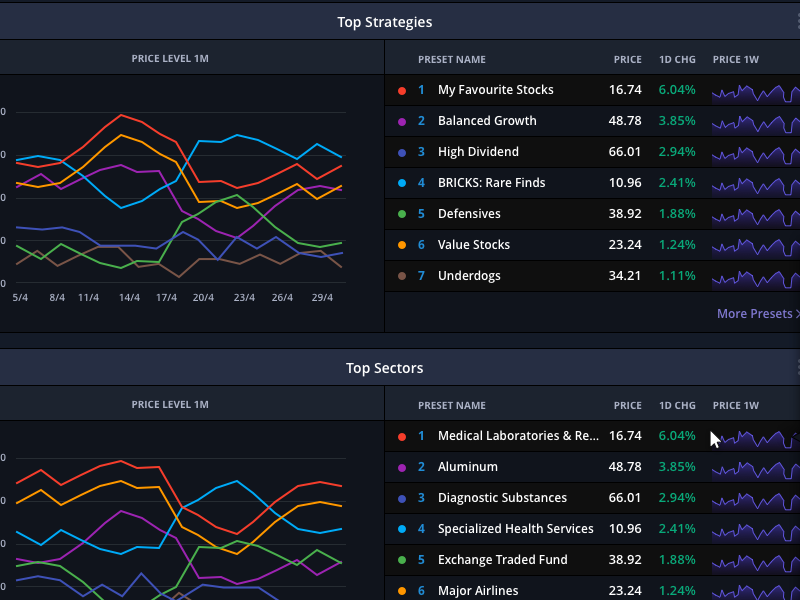
Task: Click dark blue dot beside Diagnostic Substances
Action: coord(402,498)
